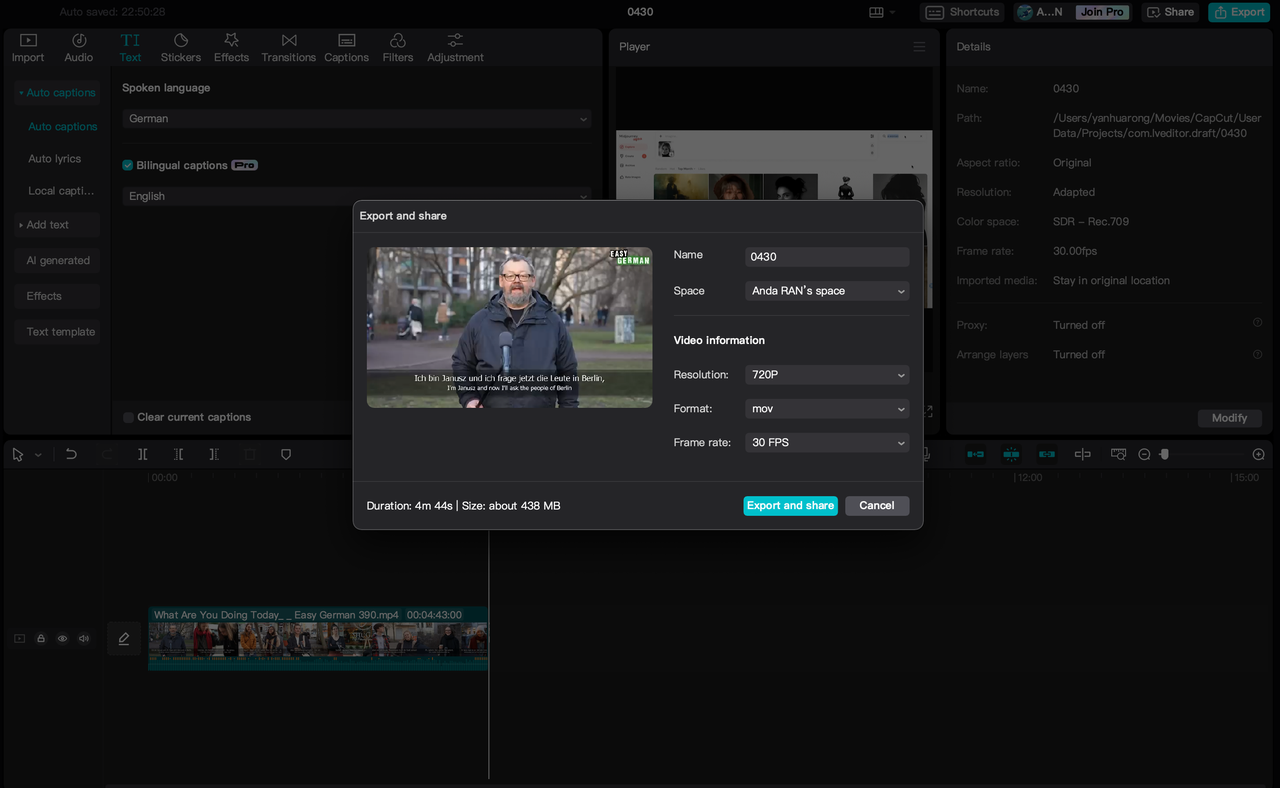Switch to the Filters tab
The height and width of the screenshot is (788, 1280).
coord(397,48)
